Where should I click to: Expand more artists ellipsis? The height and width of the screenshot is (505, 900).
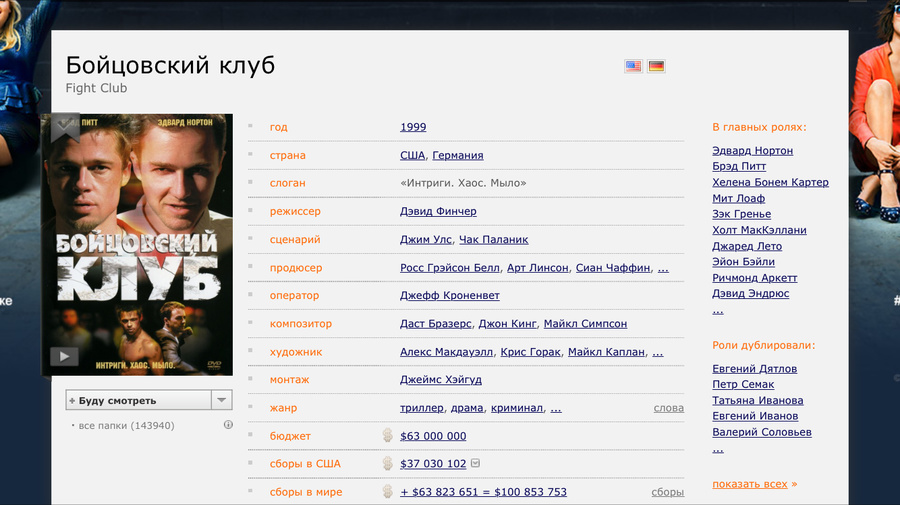click(x=658, y=352)
